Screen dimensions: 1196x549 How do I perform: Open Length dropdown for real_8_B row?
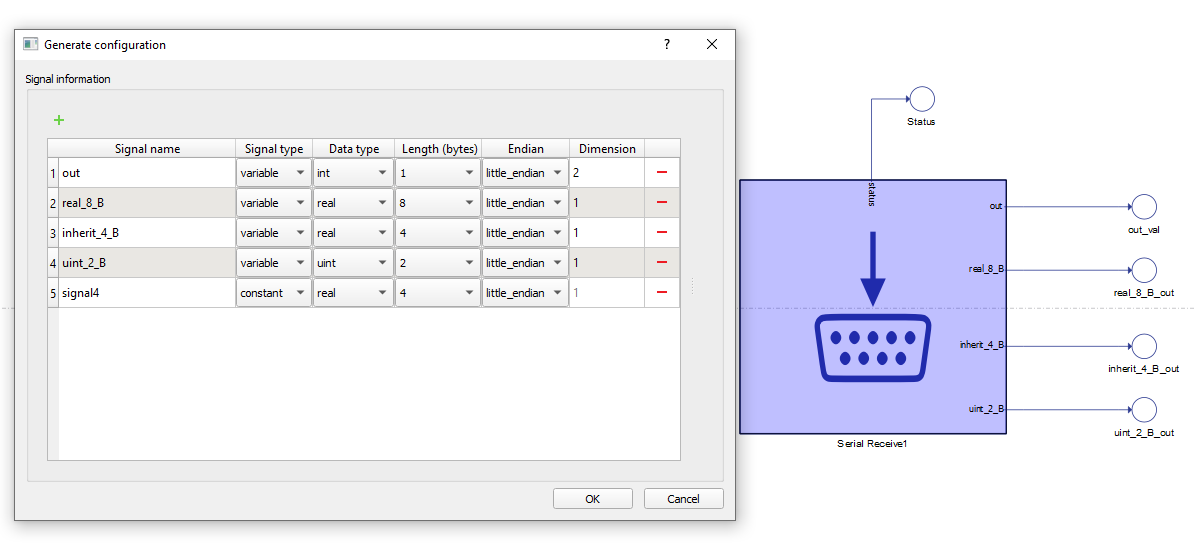point(438,203)
